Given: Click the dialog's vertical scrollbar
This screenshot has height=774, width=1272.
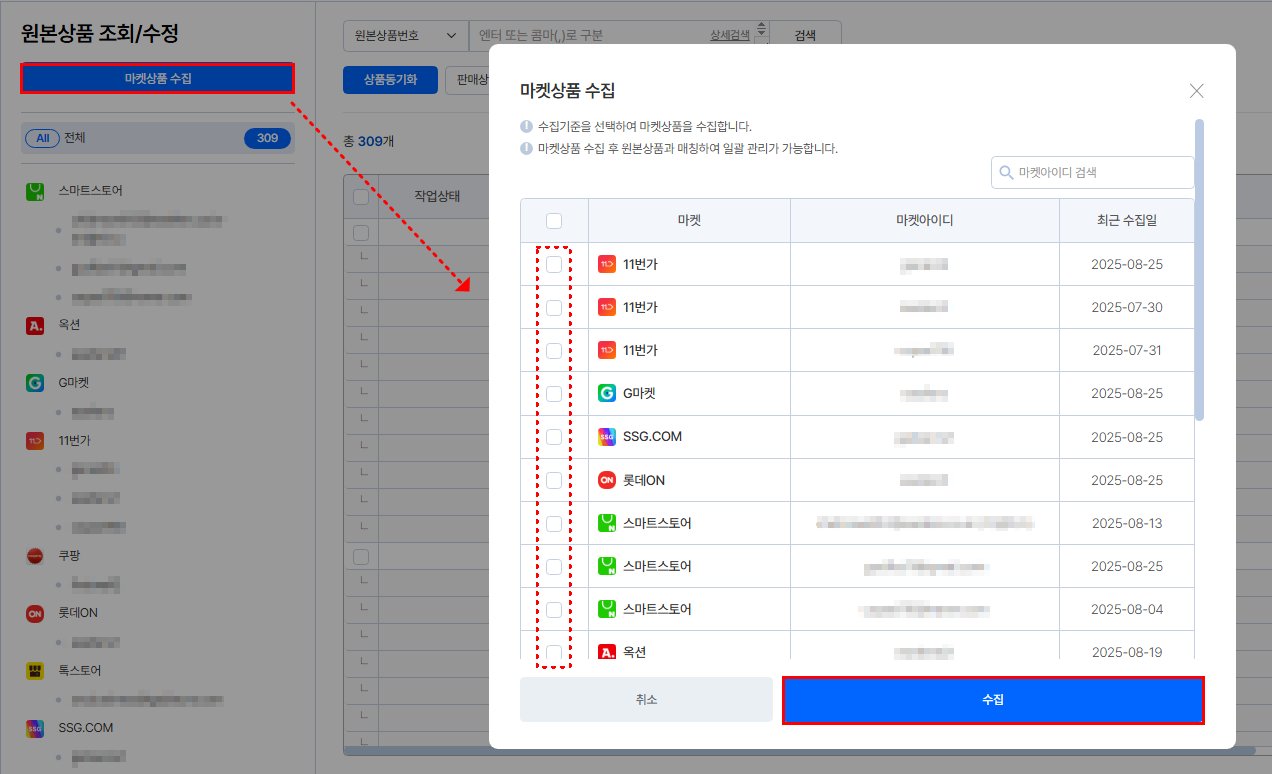Looking at the screenshot, I should point(1200,270).
